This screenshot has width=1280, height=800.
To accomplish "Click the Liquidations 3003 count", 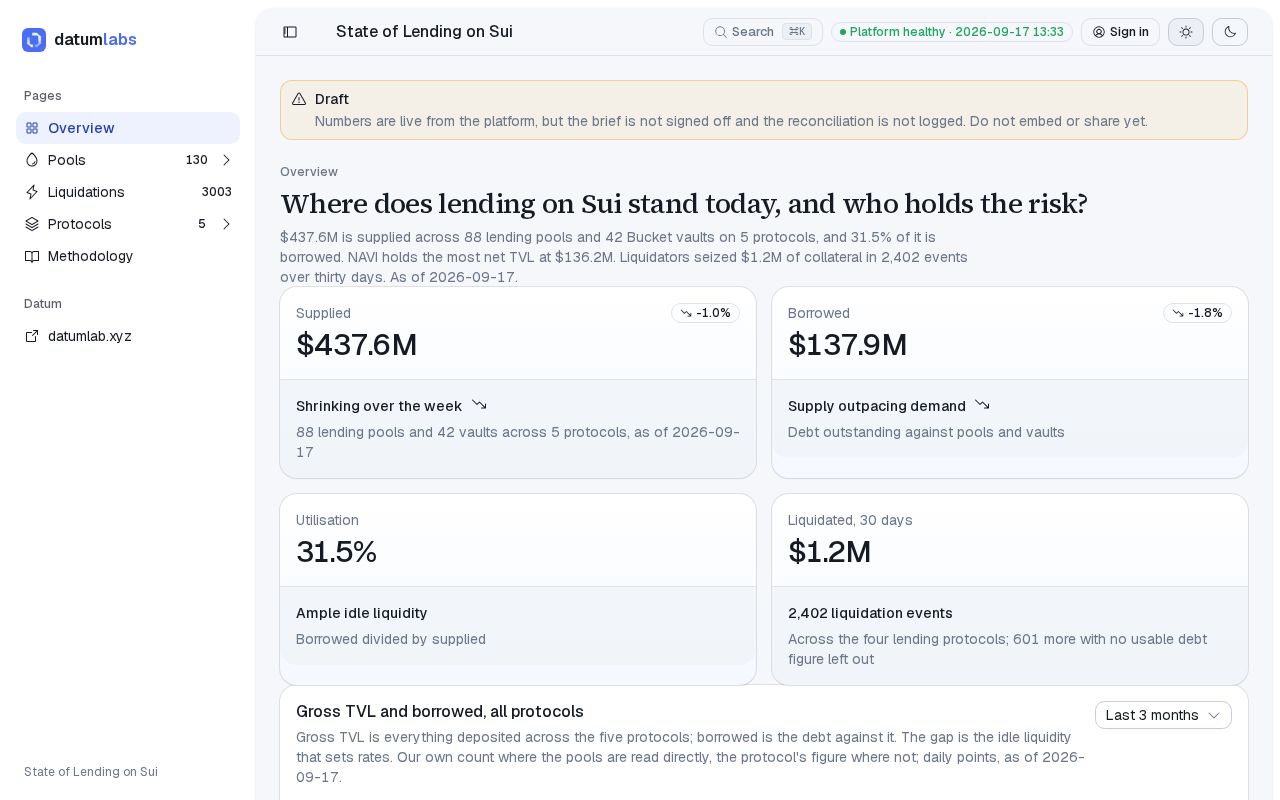I will (x=216, y=192).
